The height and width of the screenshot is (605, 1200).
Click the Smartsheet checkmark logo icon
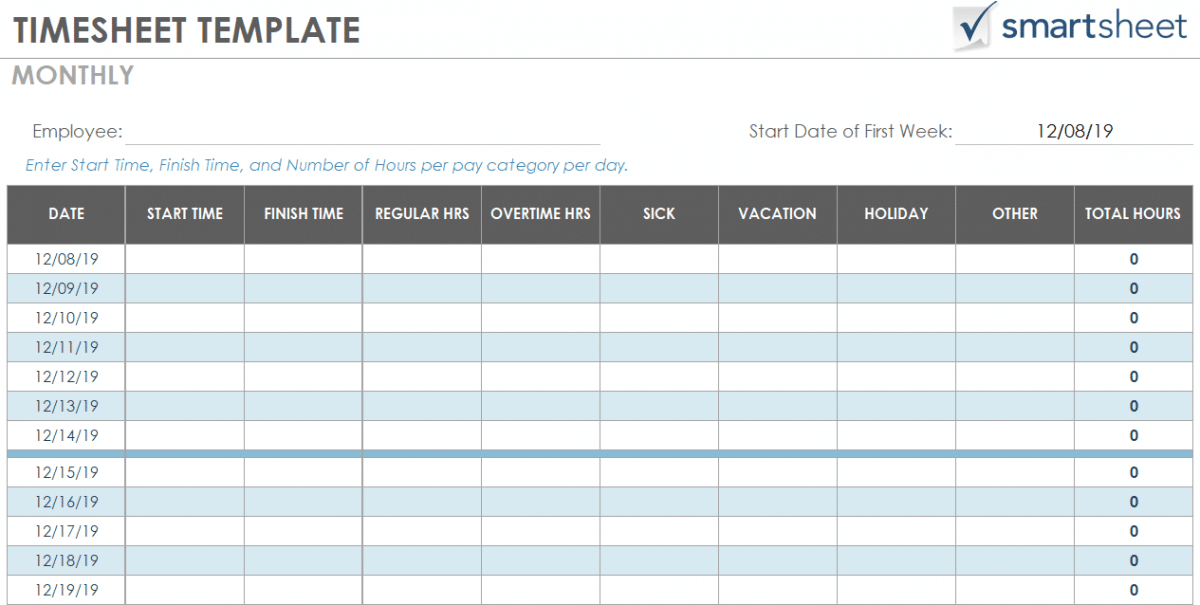click(975, 27)
